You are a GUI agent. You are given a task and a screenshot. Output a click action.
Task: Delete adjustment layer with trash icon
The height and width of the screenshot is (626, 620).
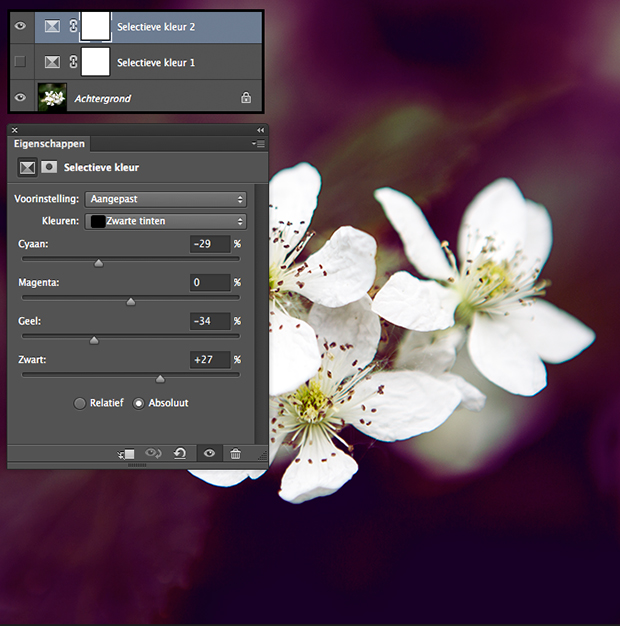pos(236,454)
